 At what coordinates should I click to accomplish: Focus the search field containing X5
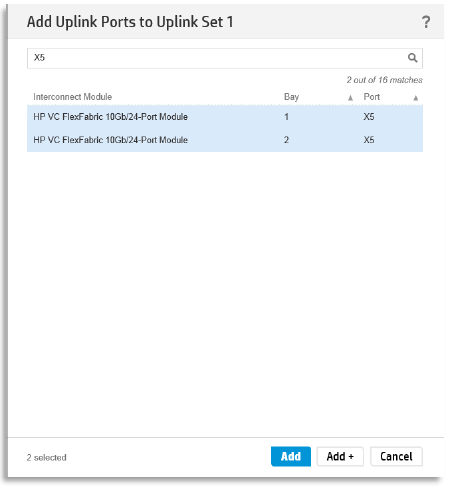click(x=225, y=58)
